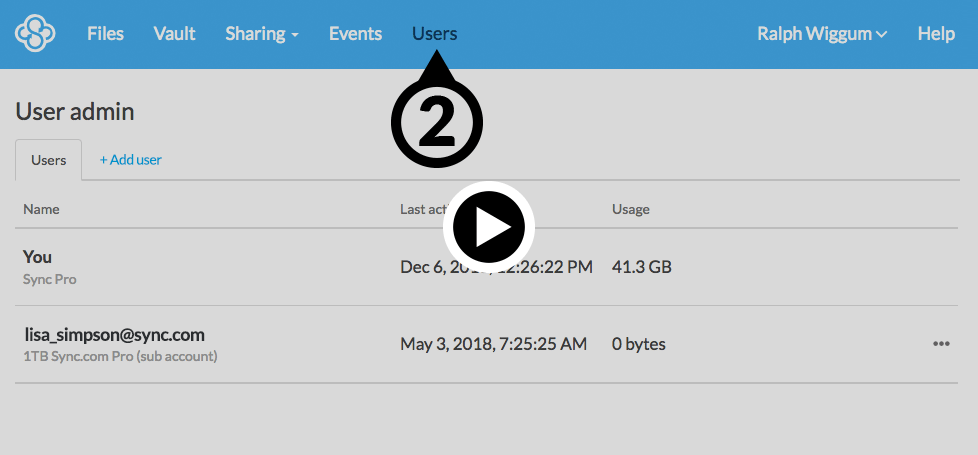Click the User admin heading
This screenshot has height=455, width=978.
point(75,111)
